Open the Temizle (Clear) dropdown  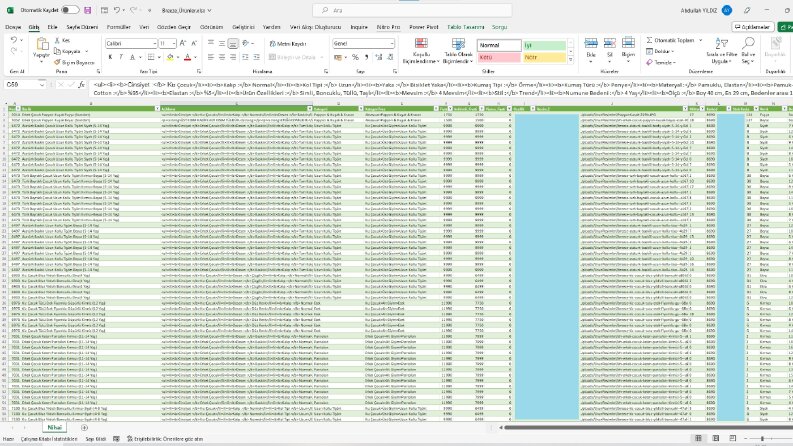[x=660, y=62]
